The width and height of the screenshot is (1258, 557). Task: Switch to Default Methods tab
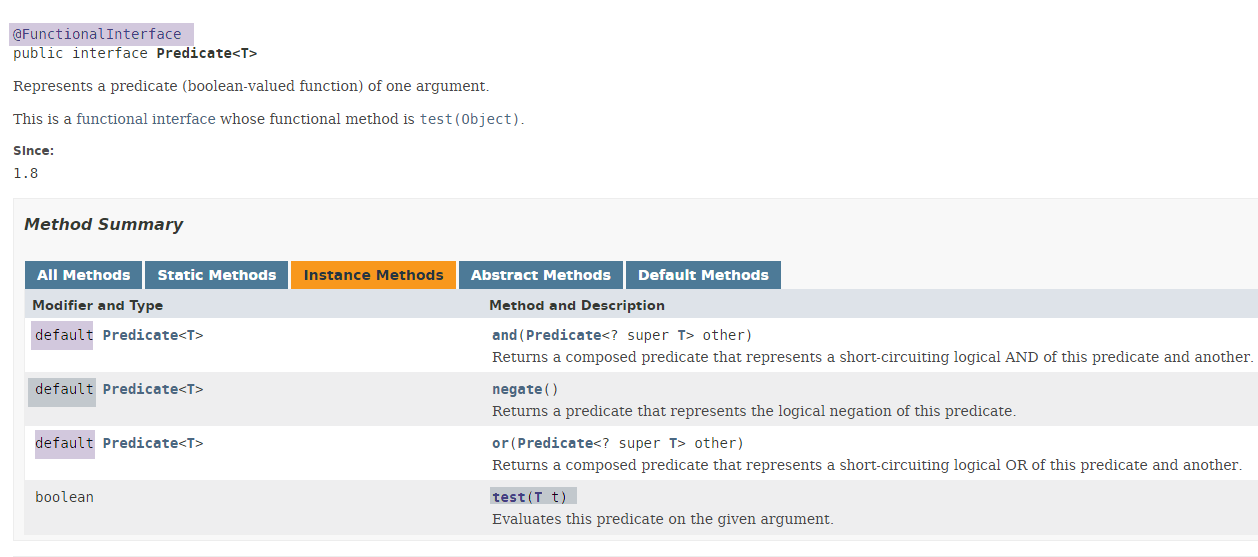pos(703,275)
